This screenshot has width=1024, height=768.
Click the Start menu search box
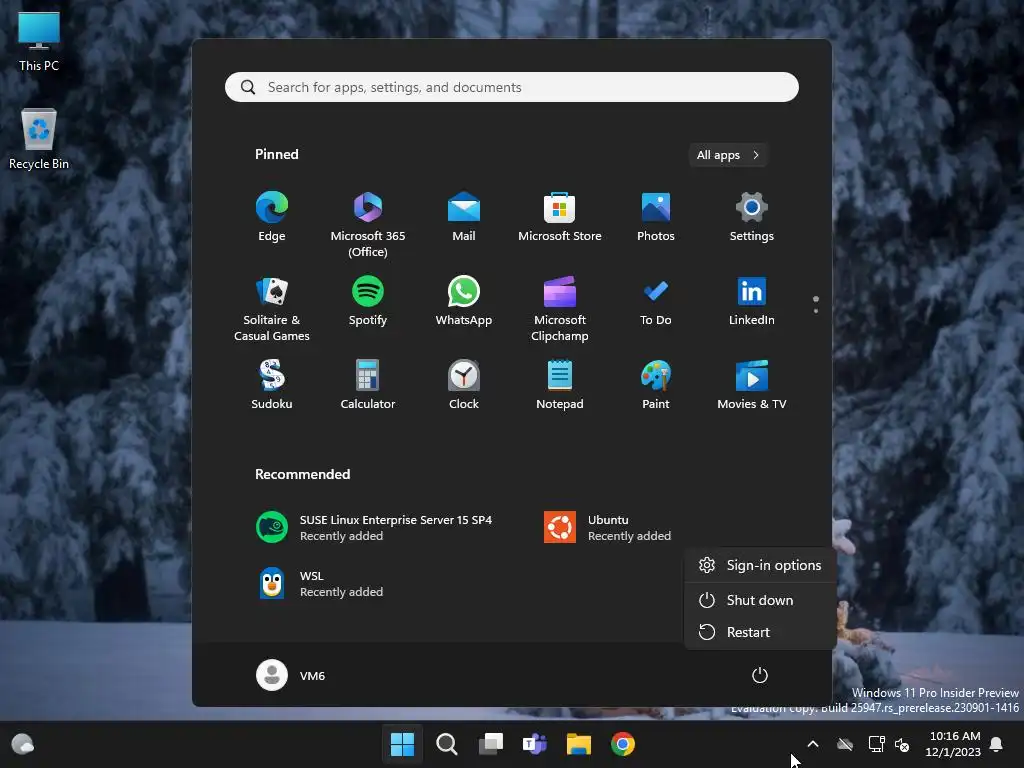(511, 87)
